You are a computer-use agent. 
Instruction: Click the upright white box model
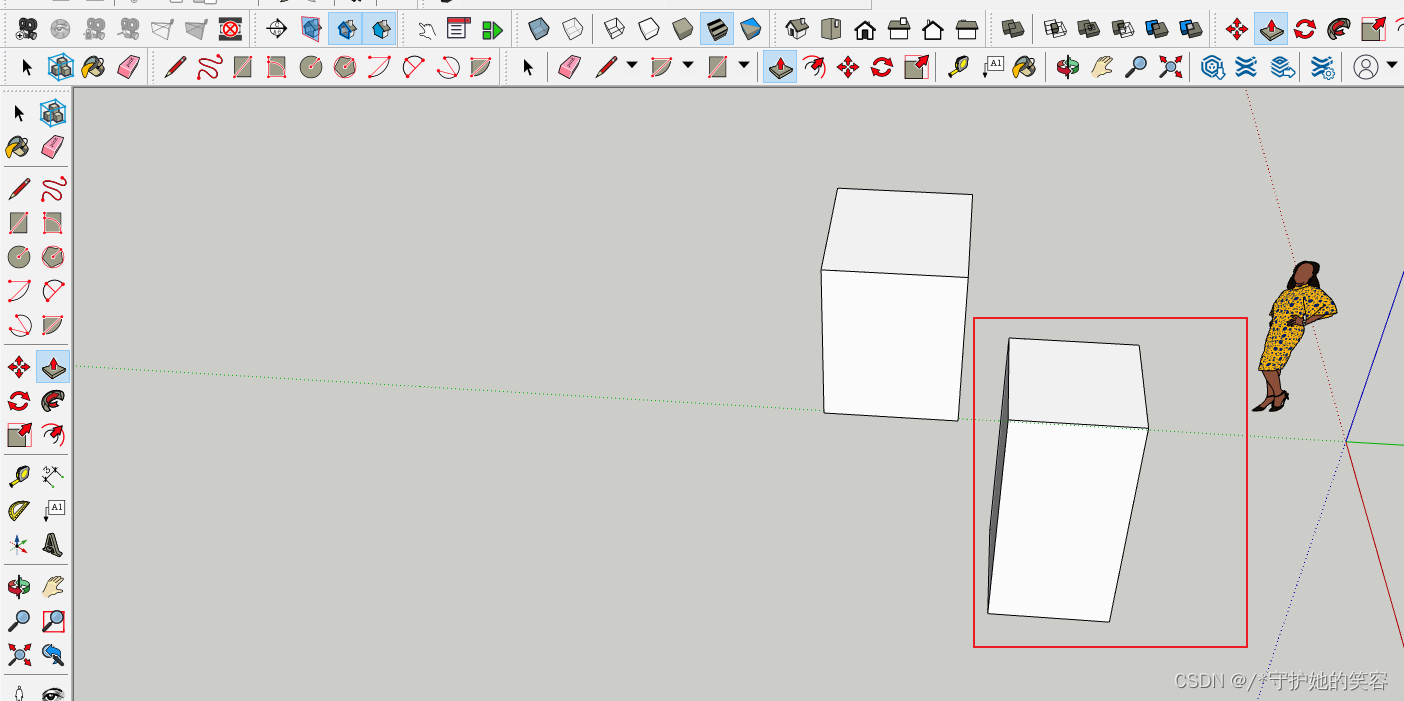pos(896,305)
